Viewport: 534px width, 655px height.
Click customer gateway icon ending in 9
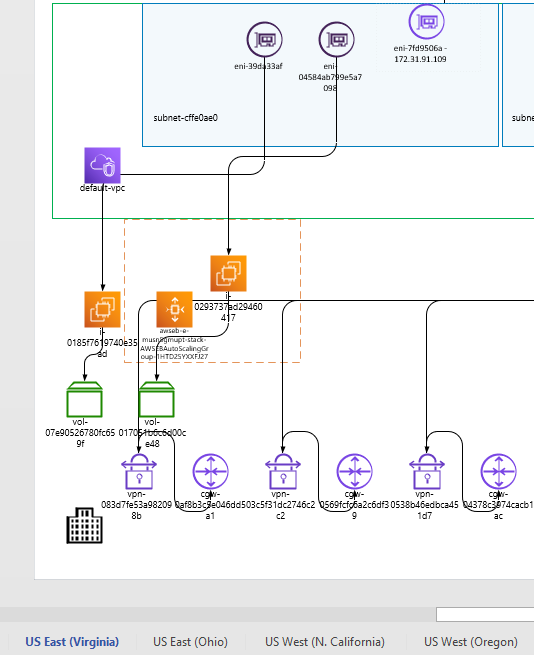pos(355,472)
